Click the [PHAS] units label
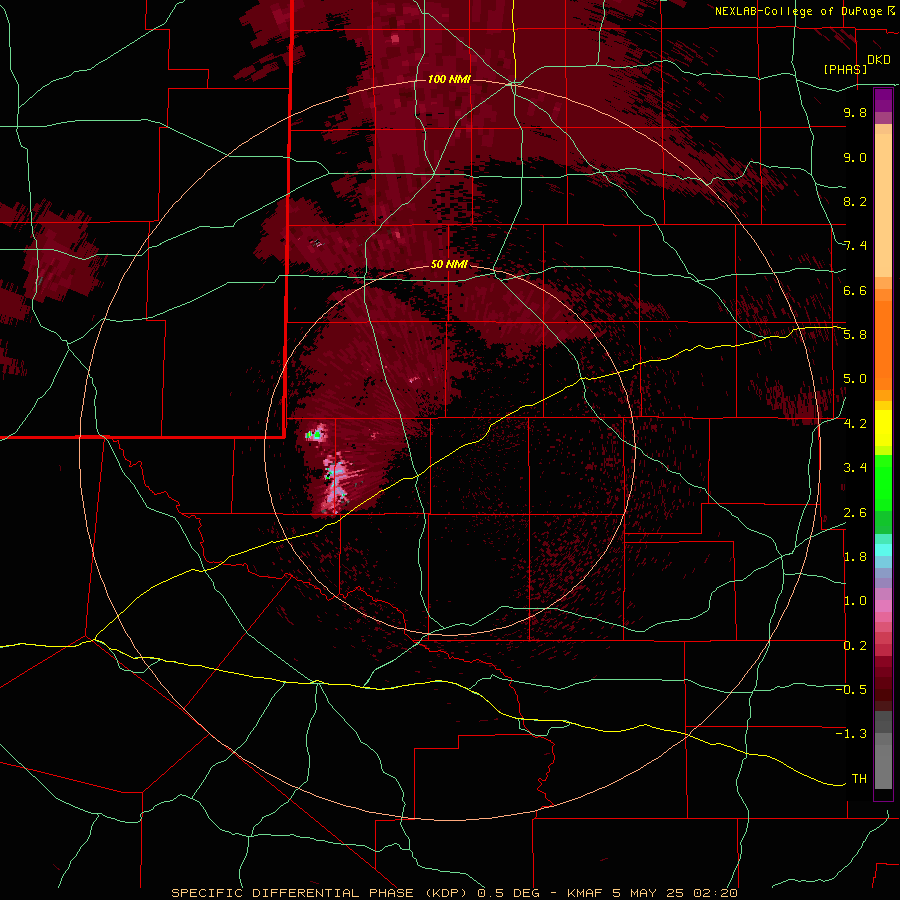Image resolution: width=900 pixels, height=900 pixels. [845, 69]
